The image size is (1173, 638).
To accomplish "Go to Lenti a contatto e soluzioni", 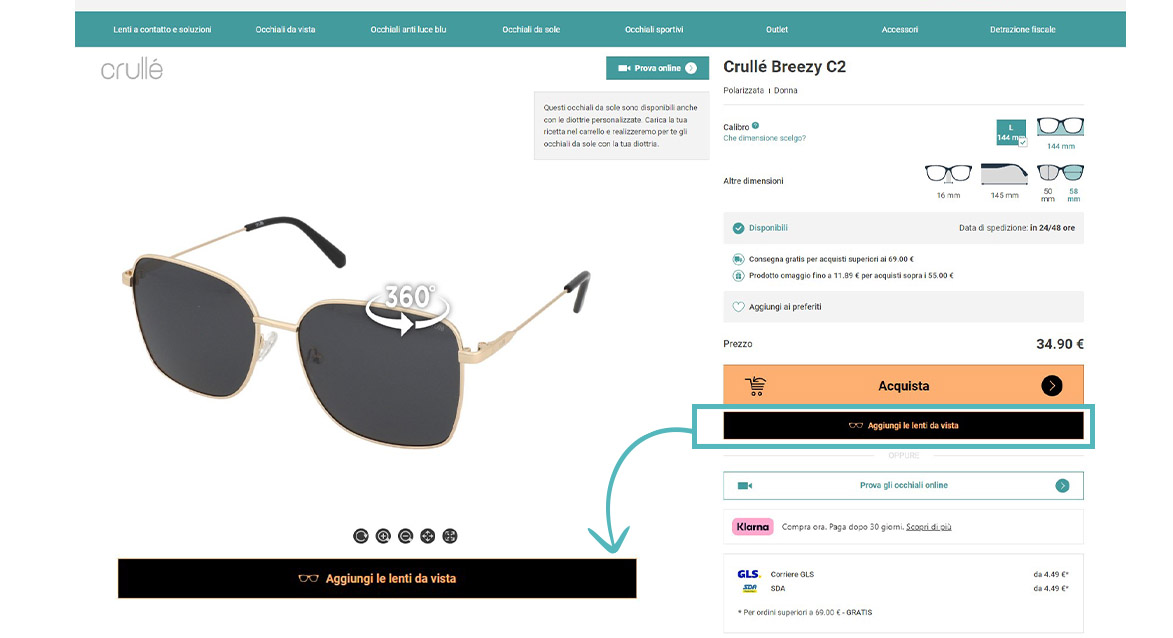I will [x=162, y=30].
